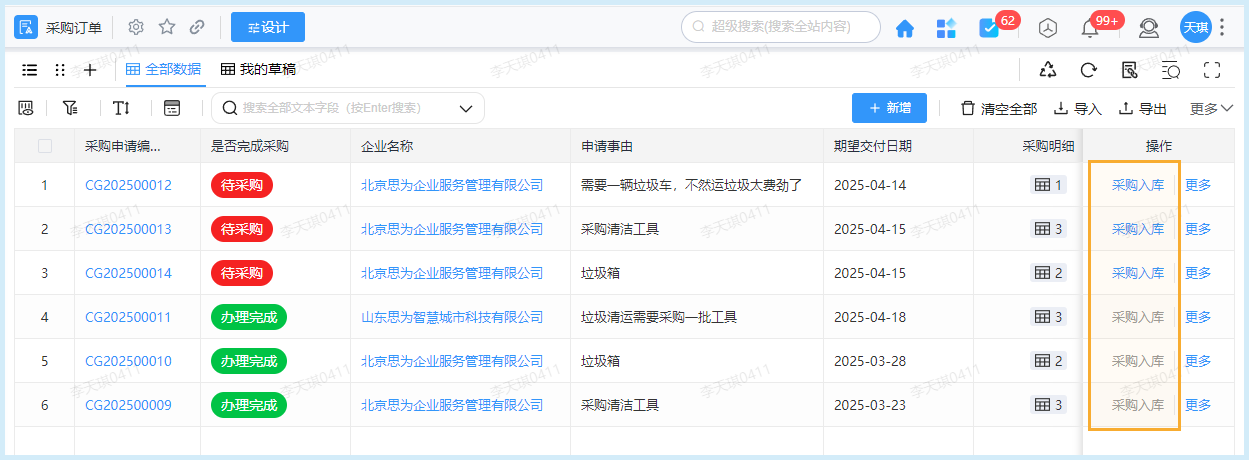This screenshot has height=460, width=1249.
Task: Click 待采购 status tag for CG202500012
Action: [242, 185]
